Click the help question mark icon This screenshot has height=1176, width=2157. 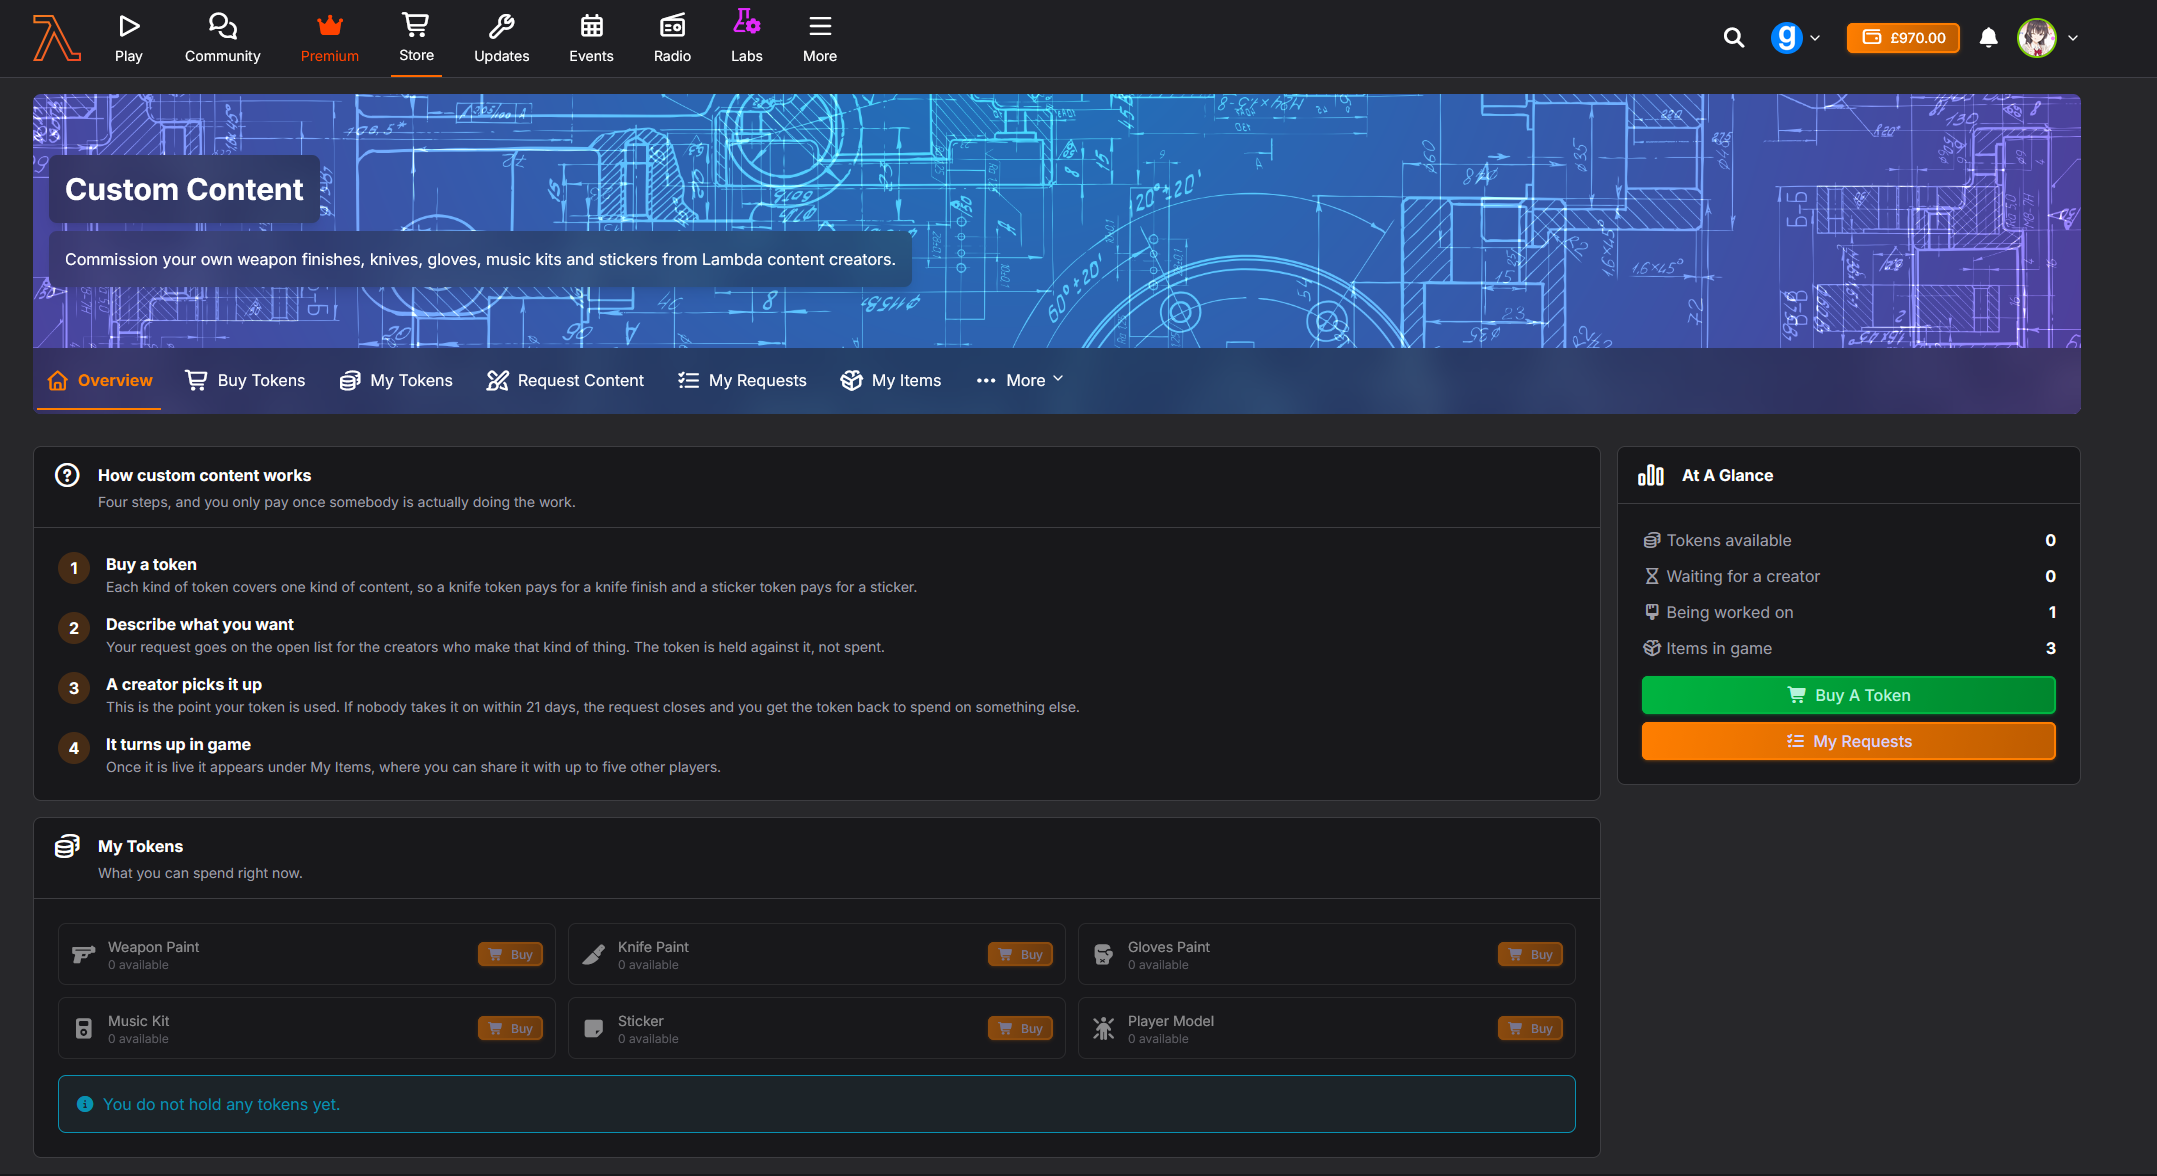coord(67,475)
